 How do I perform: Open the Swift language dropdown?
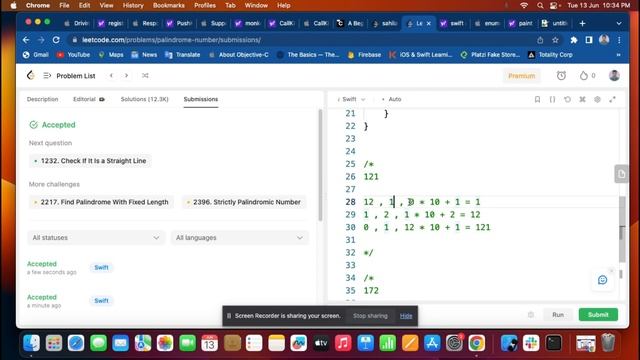(x=351, y=99)
